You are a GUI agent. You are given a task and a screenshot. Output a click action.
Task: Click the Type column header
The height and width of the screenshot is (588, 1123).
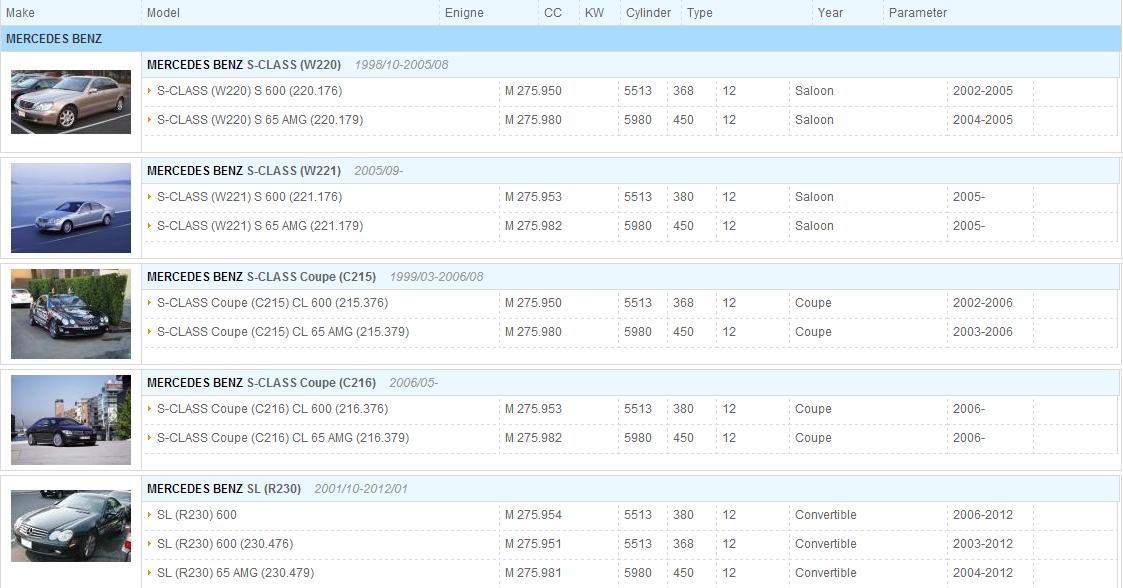click(x=700, y=13)
